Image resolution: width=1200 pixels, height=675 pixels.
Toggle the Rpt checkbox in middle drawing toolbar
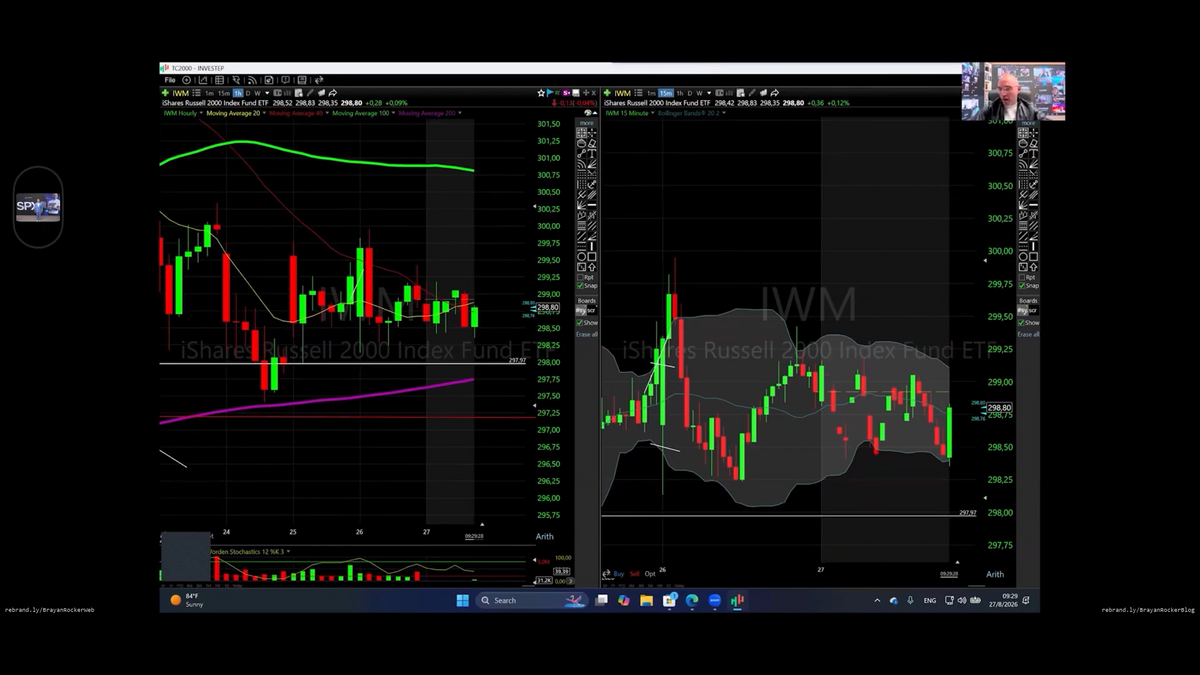(580, 277)
